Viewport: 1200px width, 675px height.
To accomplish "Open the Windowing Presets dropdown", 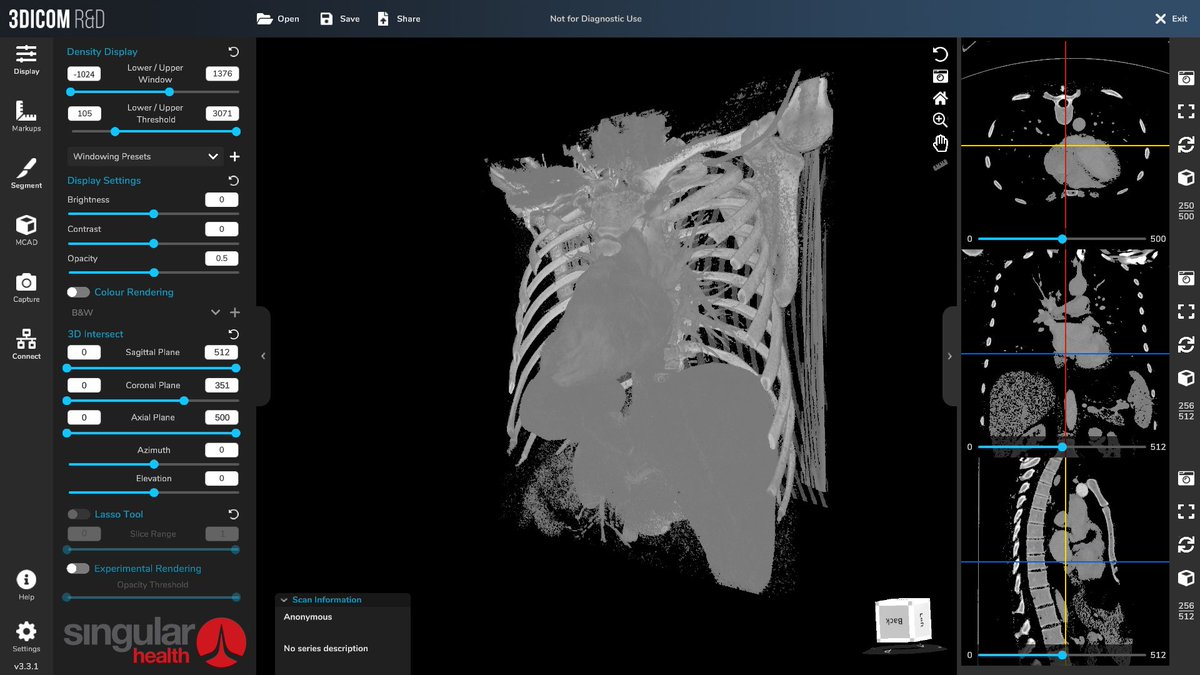I will [145, 157].
